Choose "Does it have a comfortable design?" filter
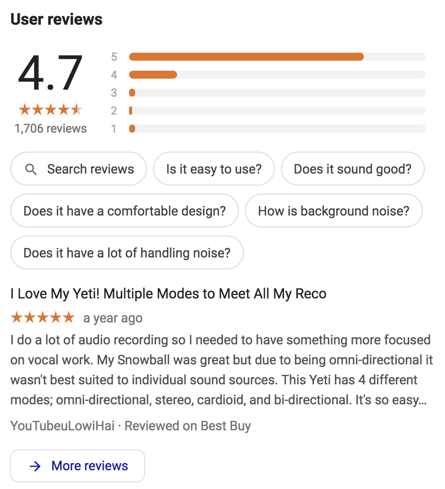This screenshot has width=445, height=489. [124, 211]
